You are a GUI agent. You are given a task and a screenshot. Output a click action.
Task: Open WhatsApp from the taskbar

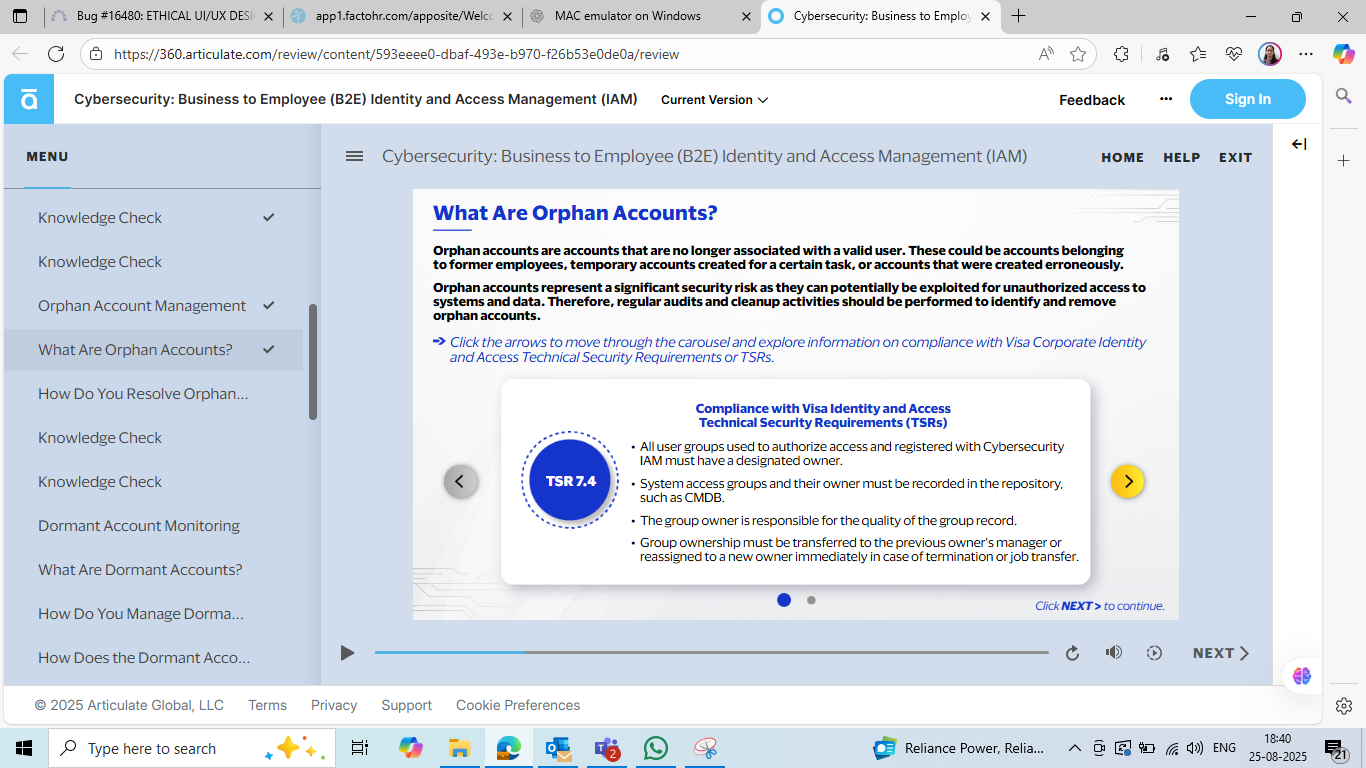pos(655,748)
